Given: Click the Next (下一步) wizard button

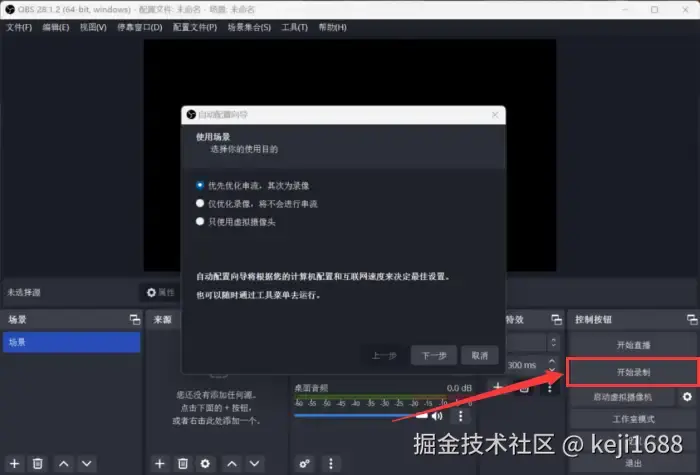Looking at the screenshot, I should (434, 355).
